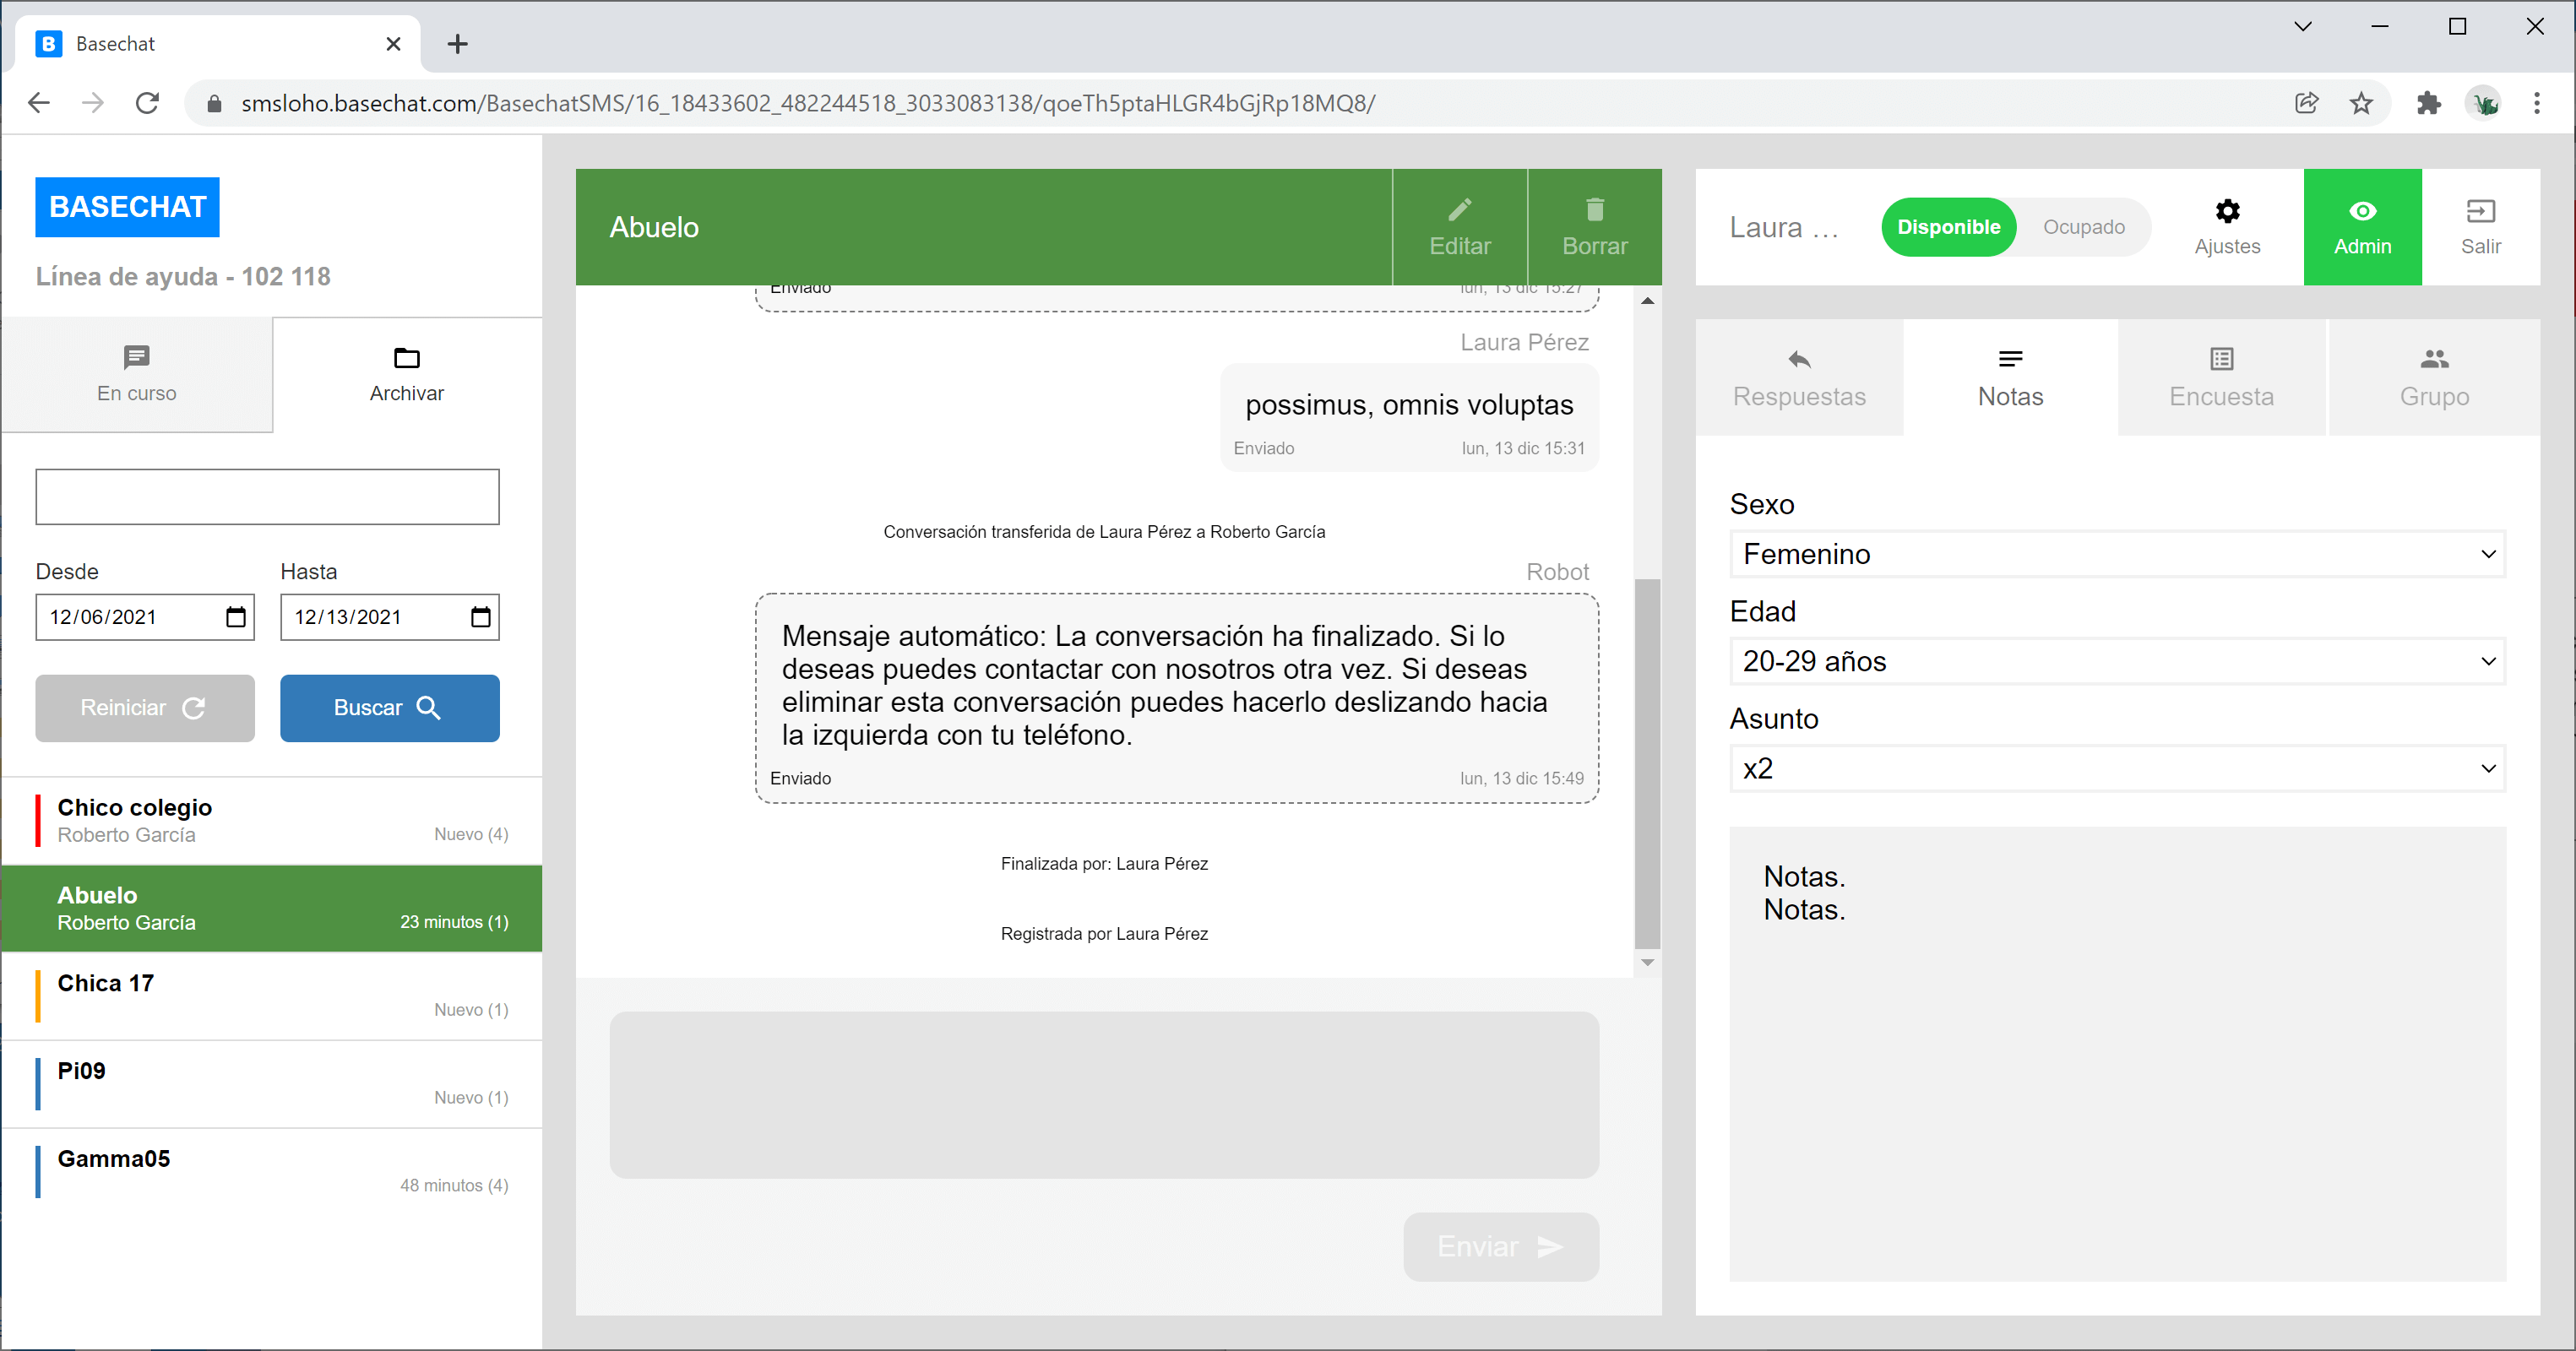
Task: Open the Chico colegio conversation
Action: (x=272, y=820)
